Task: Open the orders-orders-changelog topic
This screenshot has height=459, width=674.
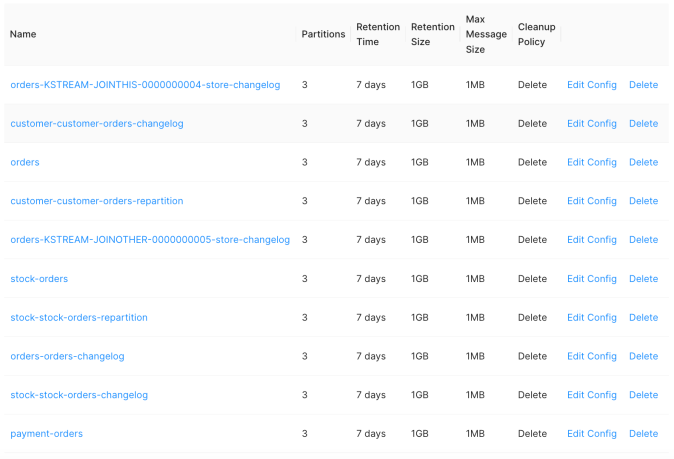Action: tap(67, 356)
